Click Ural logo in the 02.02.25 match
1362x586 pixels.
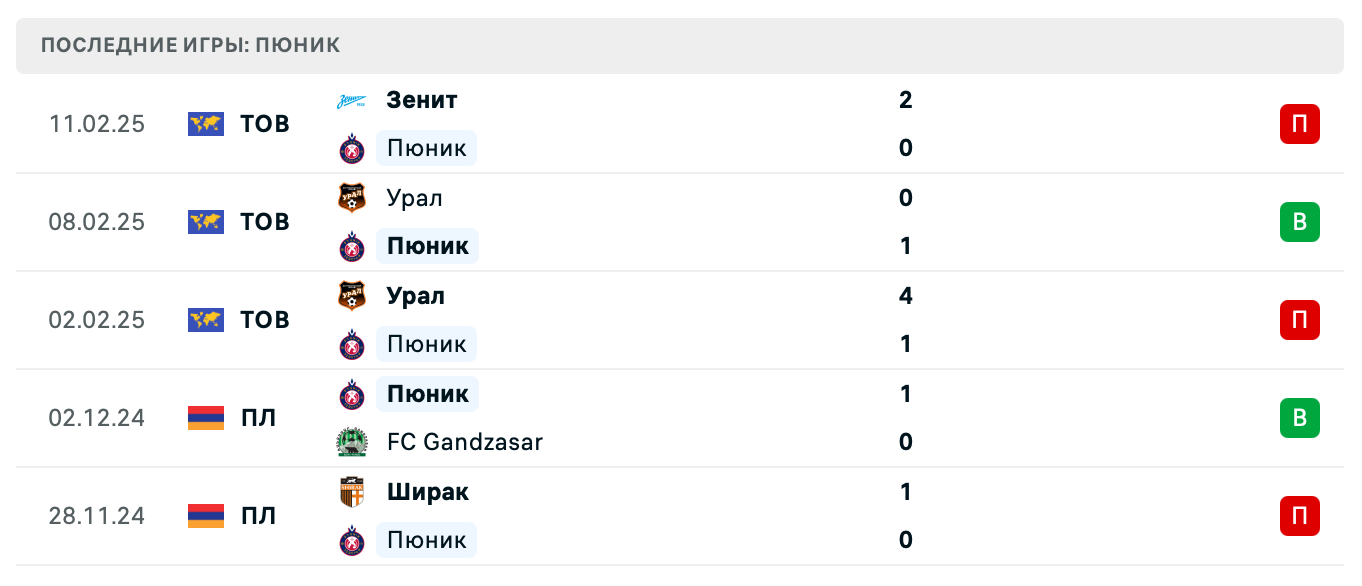(352, 296)
